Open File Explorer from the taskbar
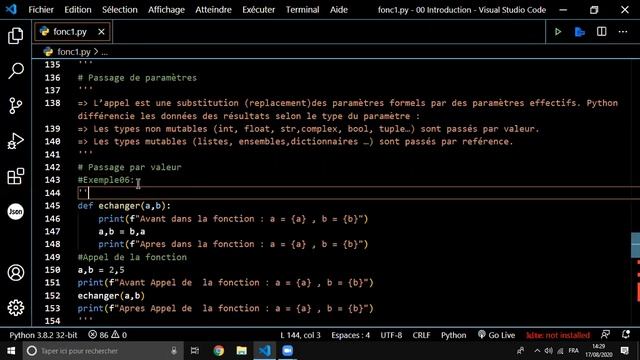This screenshot has height=360, width=640. pos(242,351)
